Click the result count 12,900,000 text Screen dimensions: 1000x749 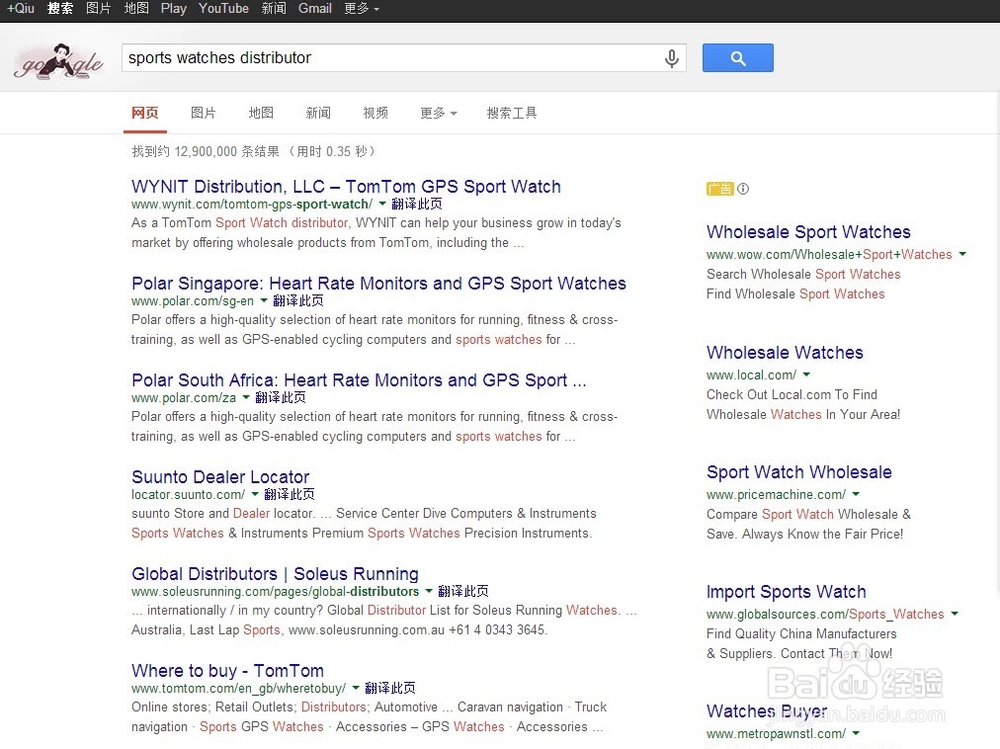click(x=205, y=152)
